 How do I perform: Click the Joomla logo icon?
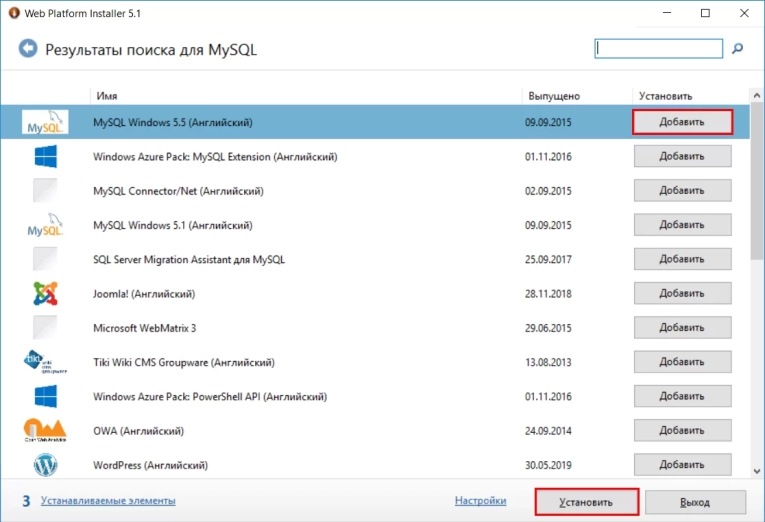45,293
